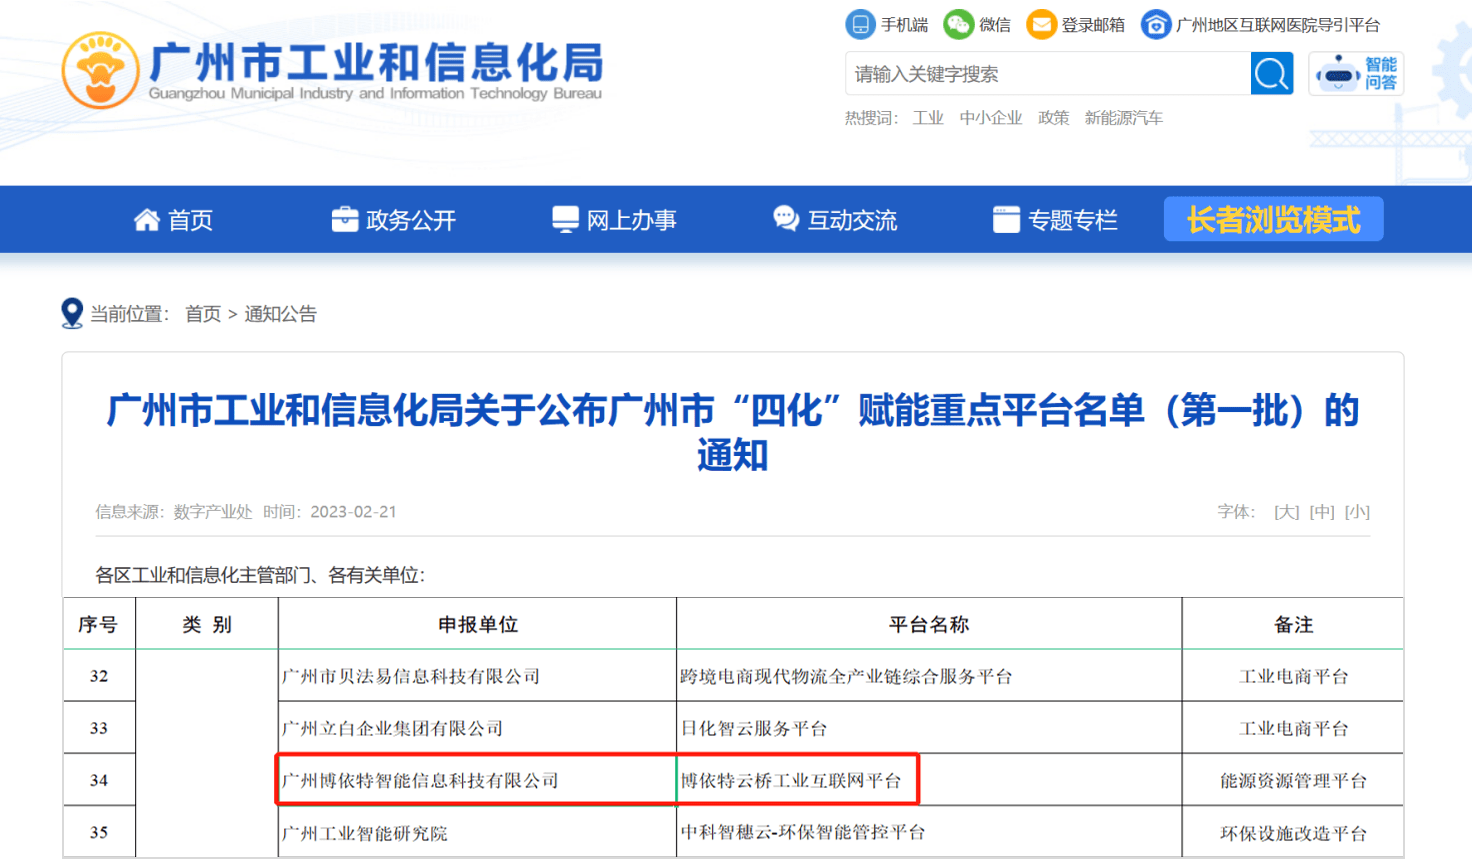The width and height of the screenshot is (1472, 867).
Task: Set font size to large [大]
Action: 1286,512
